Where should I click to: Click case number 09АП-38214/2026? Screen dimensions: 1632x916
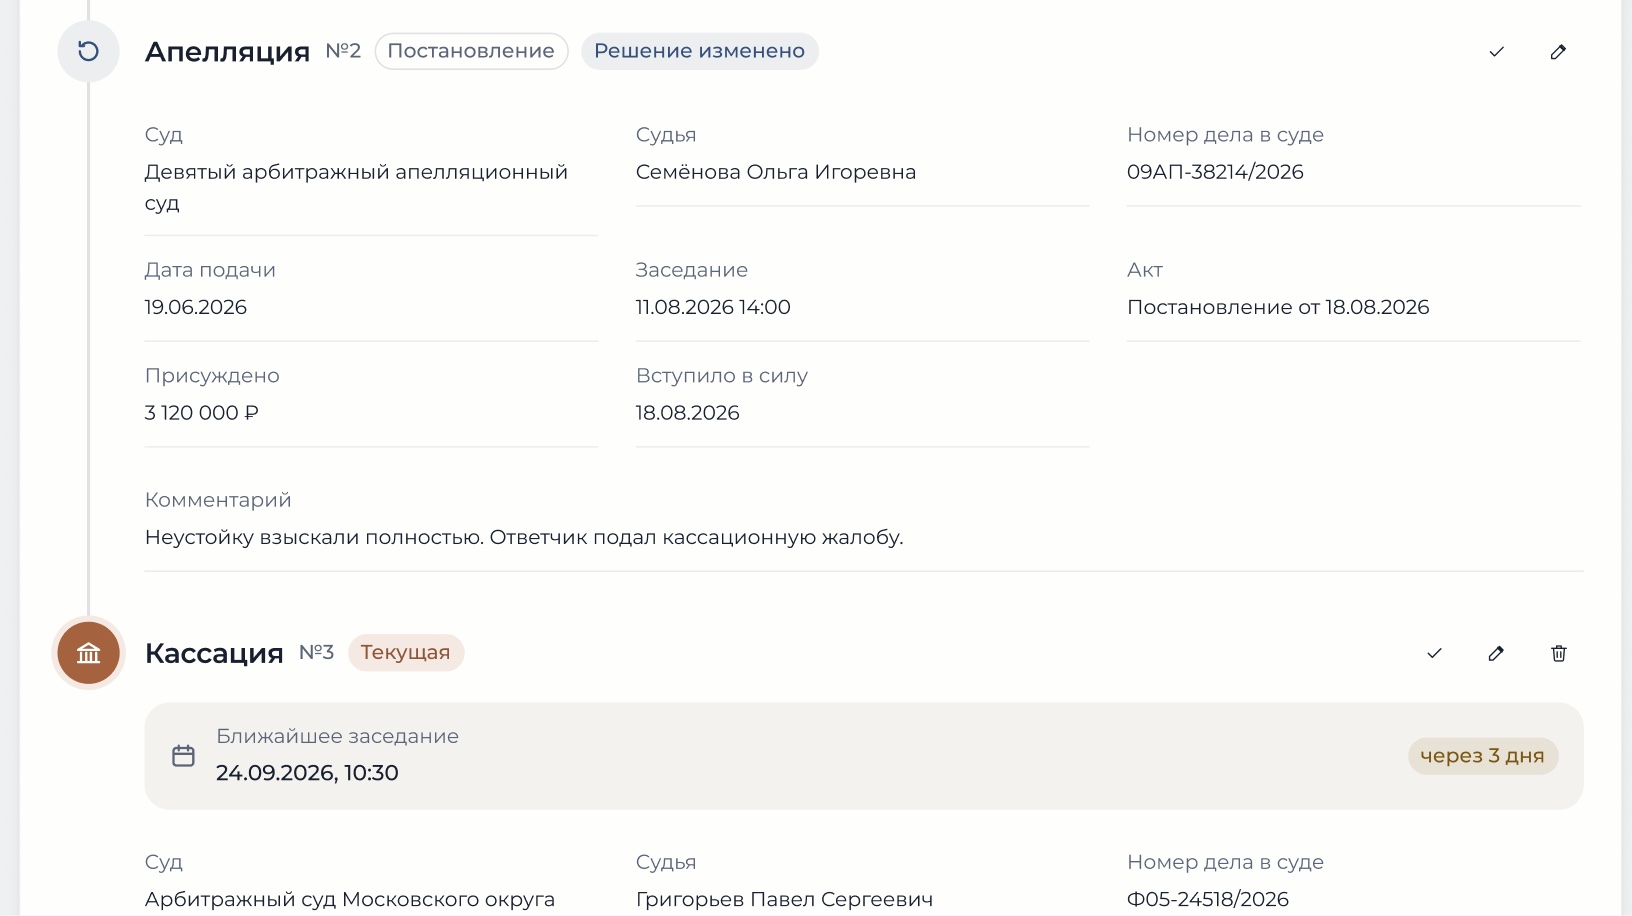pyautogui.click(x=1215, y=172)
